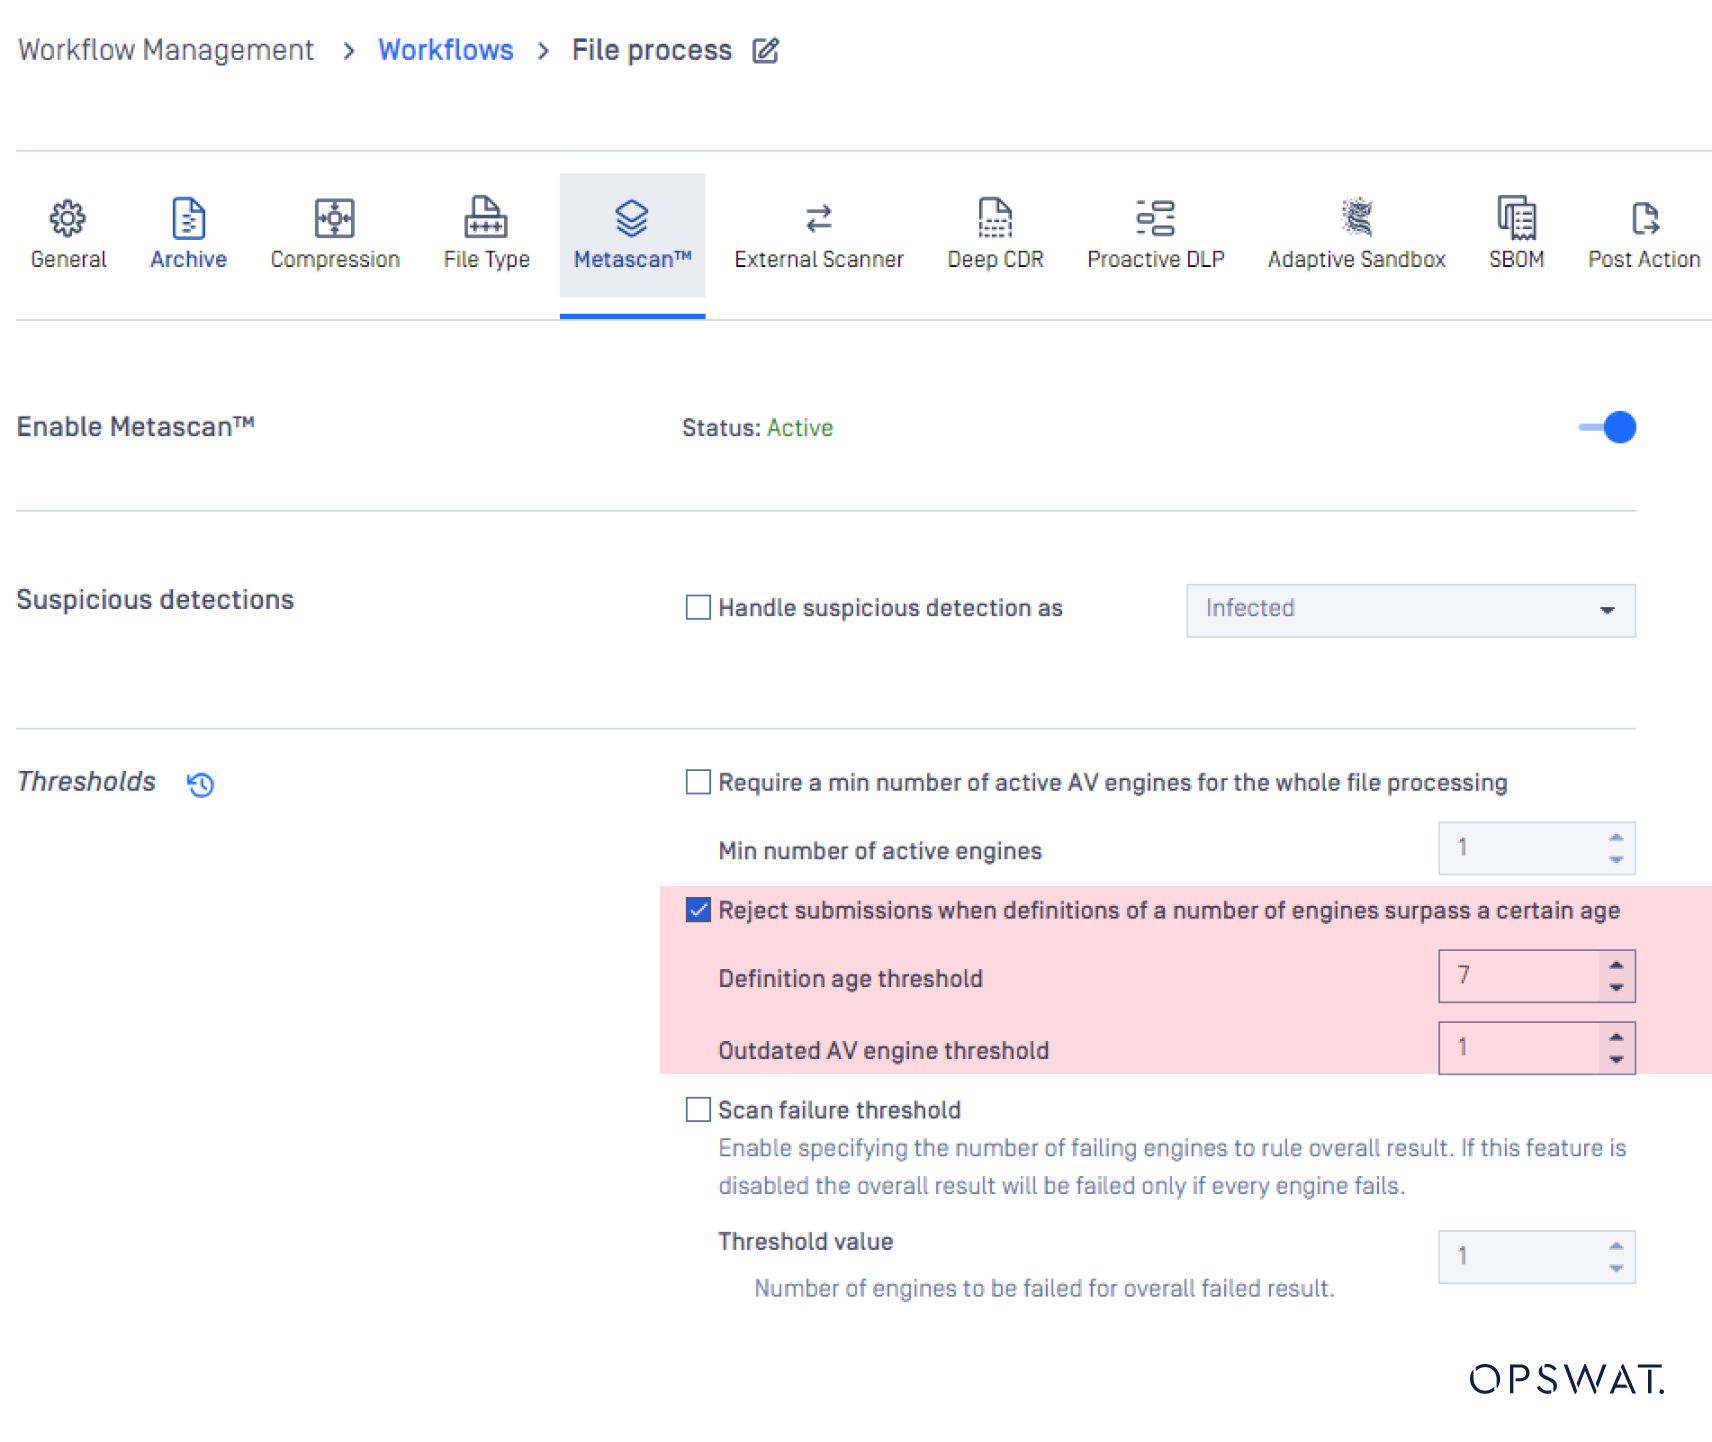Screen dimensions: 1712x1442
Task: Open the Adaptive Sandbox icon
Action: point(1356,218)
